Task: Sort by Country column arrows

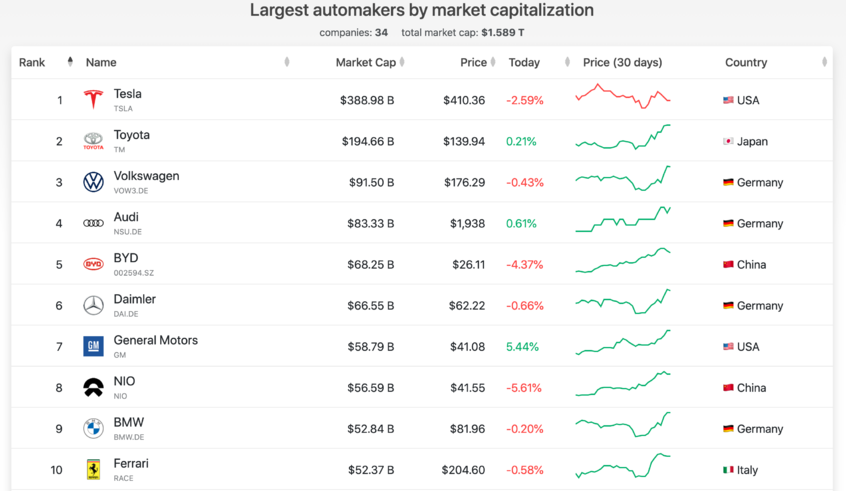Action: 824,62
